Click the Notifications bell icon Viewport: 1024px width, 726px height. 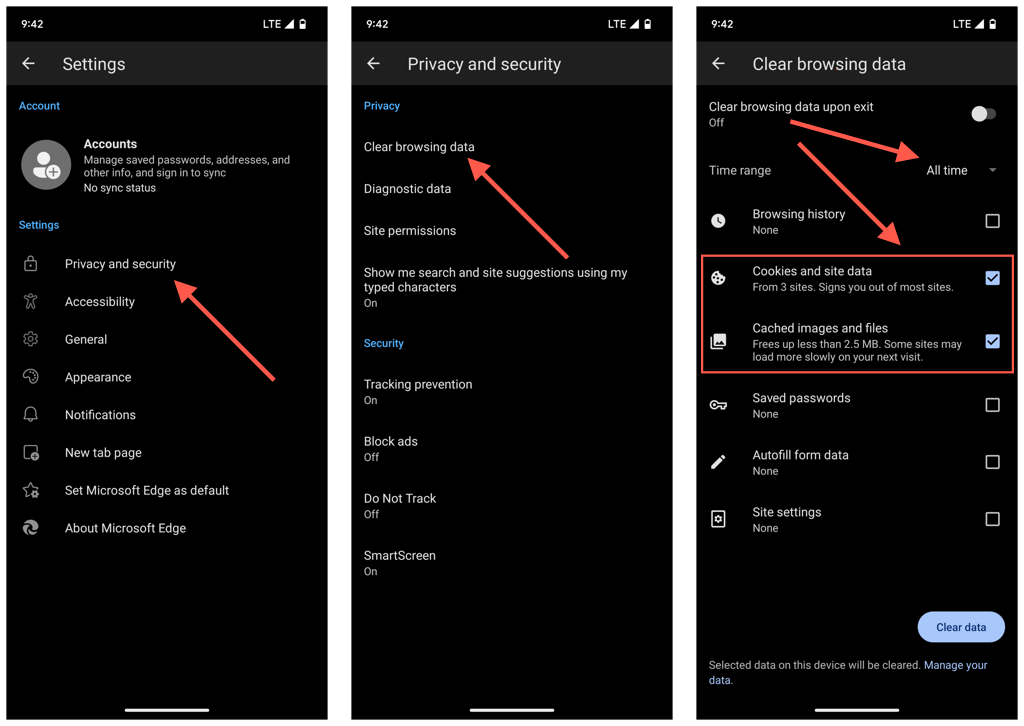coord(30,414)
